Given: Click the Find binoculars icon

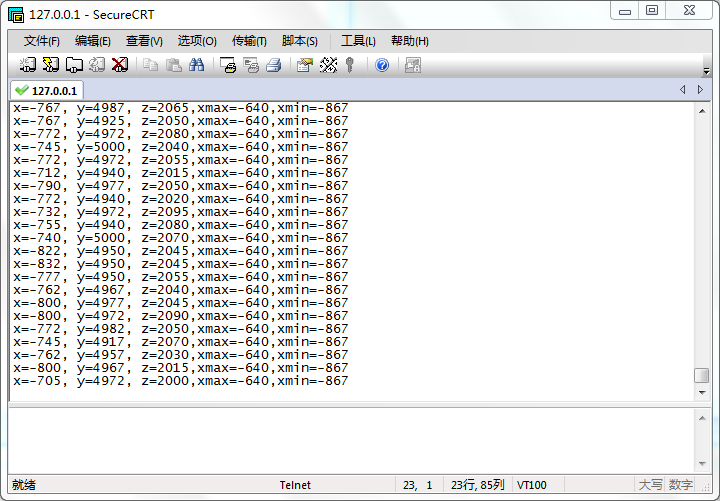Looking at the screenshot, I should click(197, 65).
